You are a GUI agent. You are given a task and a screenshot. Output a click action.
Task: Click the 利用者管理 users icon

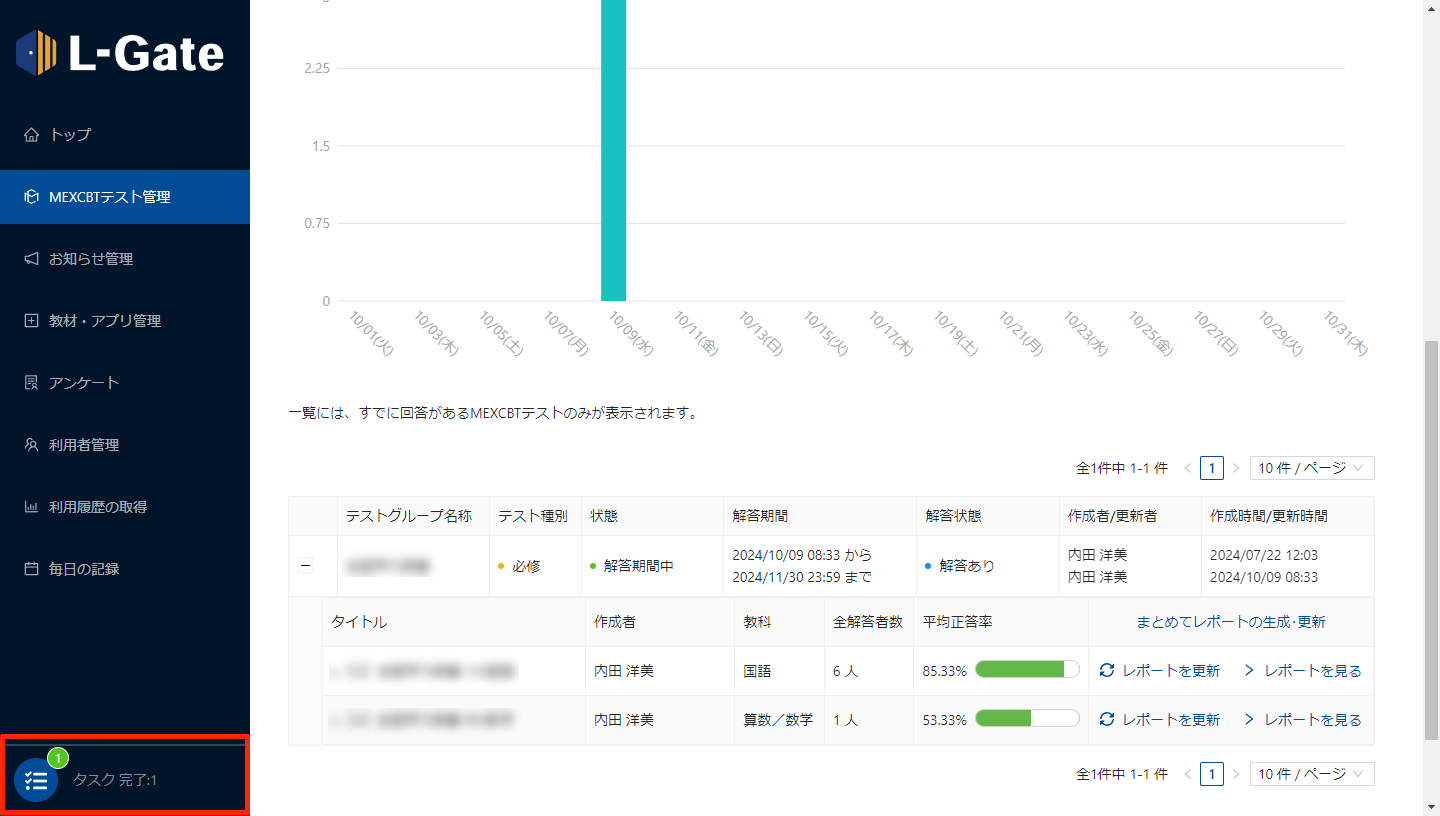point(31,445)
